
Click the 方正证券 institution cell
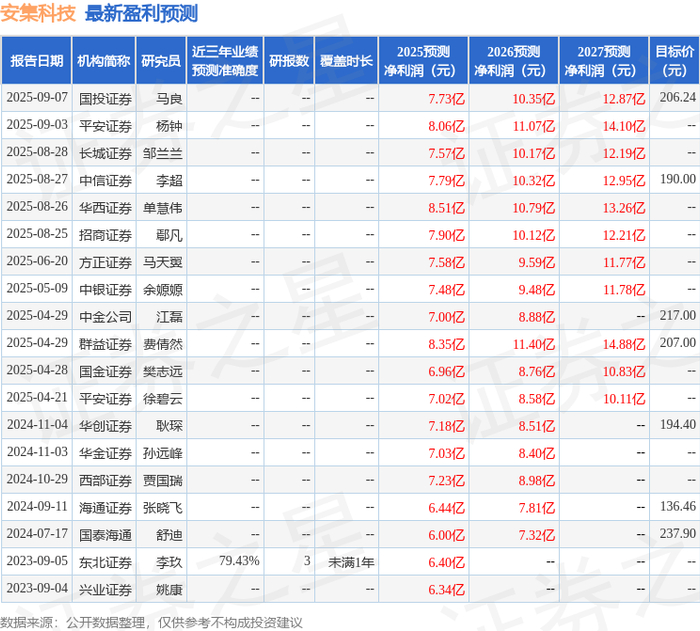(x=105, y=262)
